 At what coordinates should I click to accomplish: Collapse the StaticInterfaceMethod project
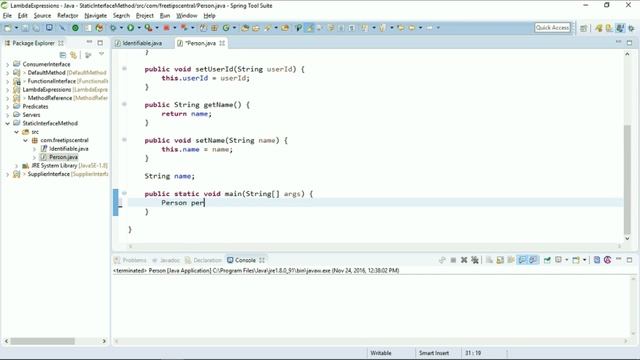point(7,123)
